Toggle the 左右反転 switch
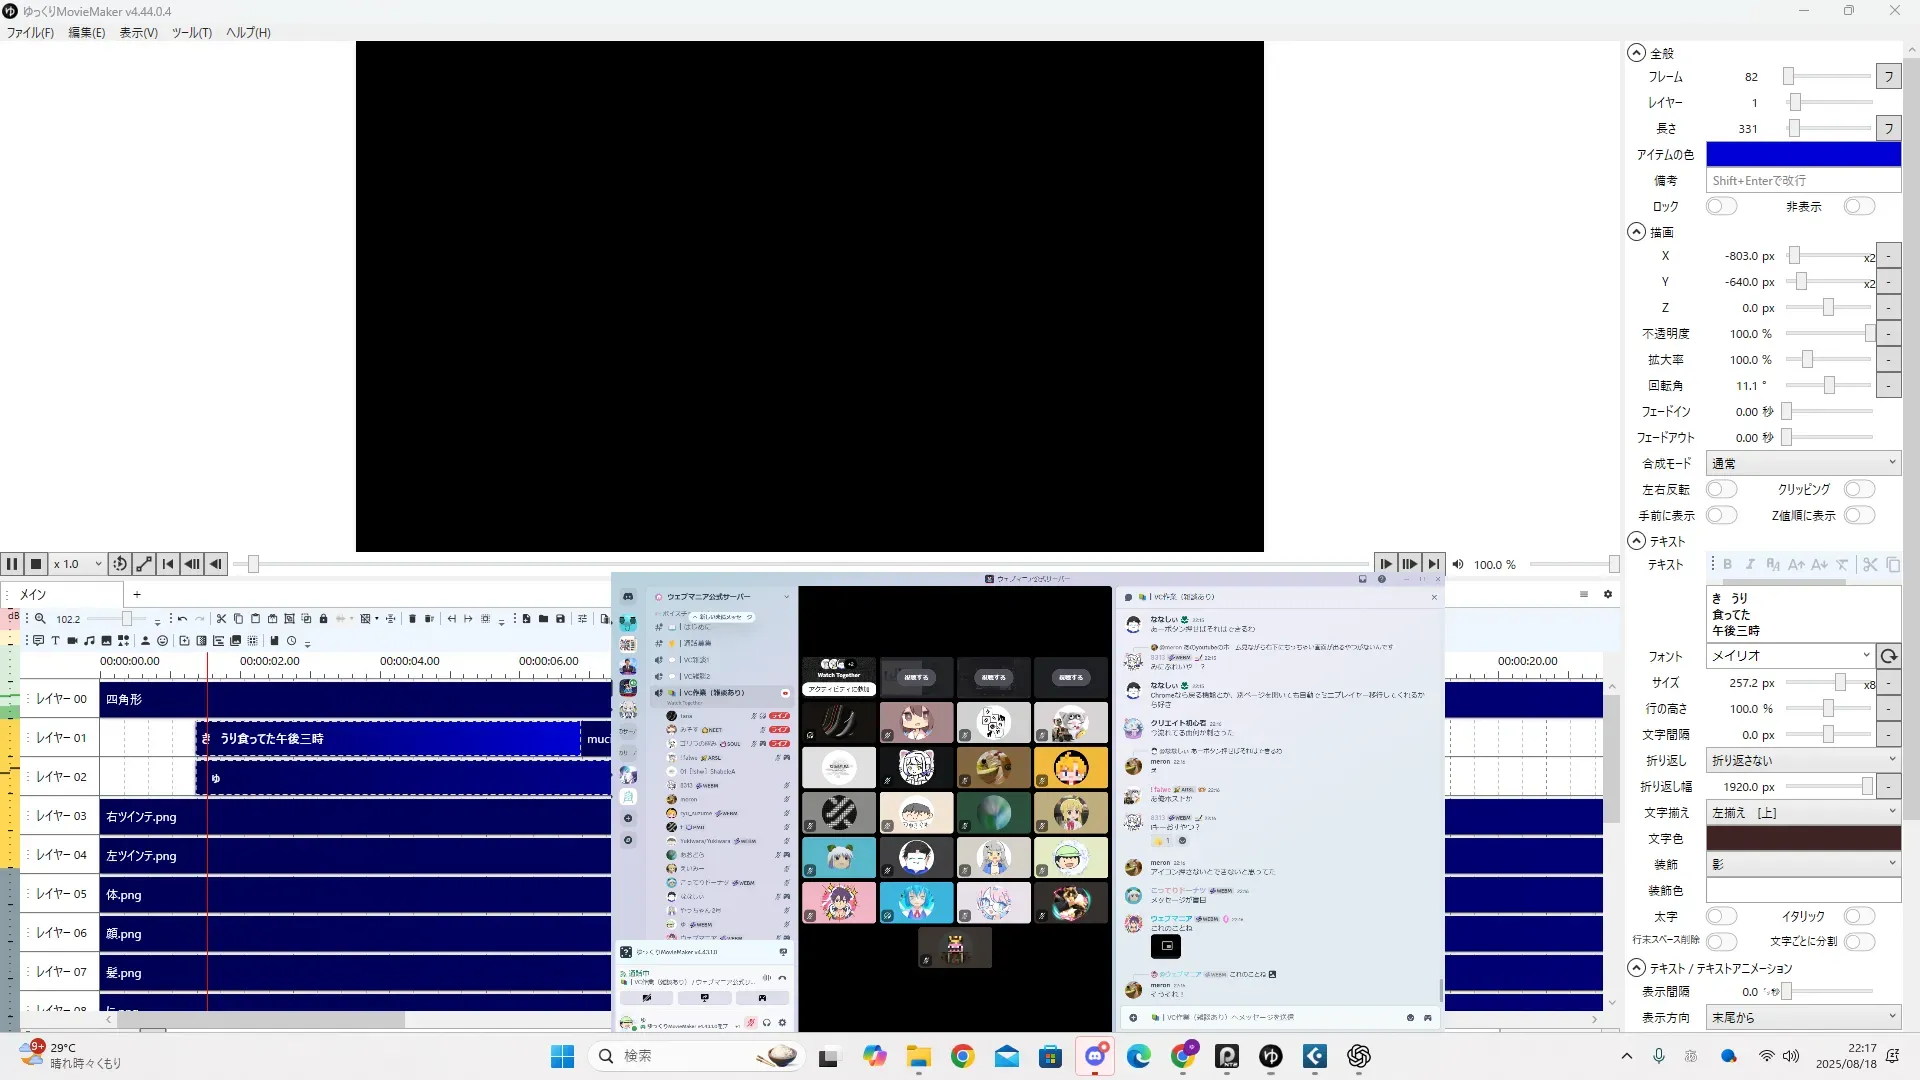 pos(1721,490)
